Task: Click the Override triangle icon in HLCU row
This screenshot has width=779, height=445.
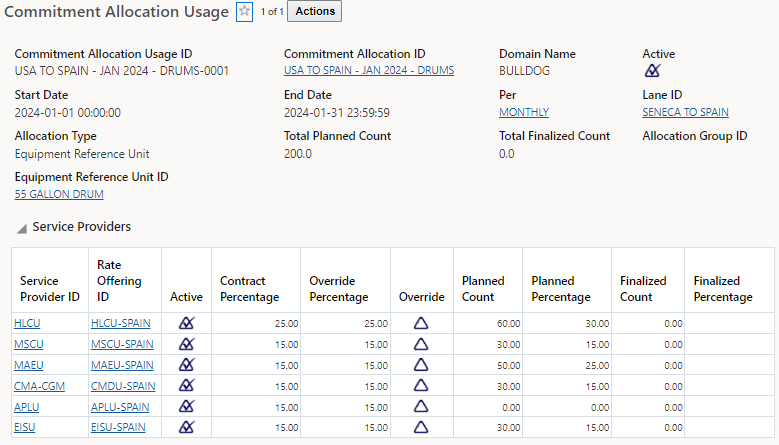Action: click(421, 323)
